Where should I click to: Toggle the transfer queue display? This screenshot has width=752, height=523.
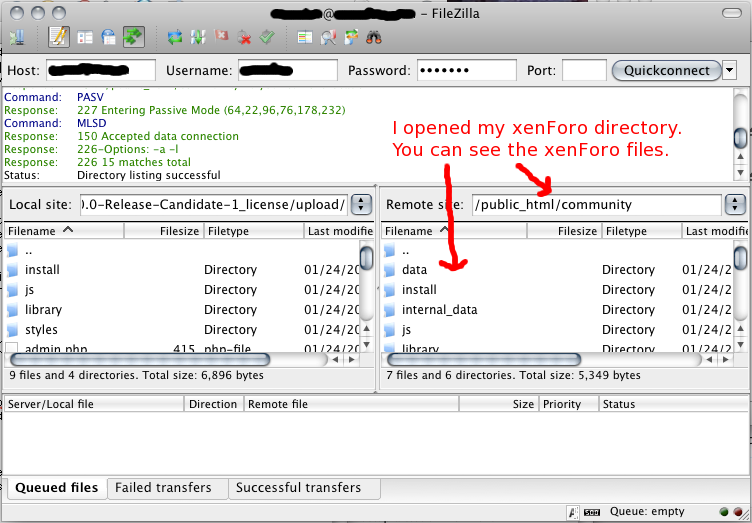click(x=132, y=38)
